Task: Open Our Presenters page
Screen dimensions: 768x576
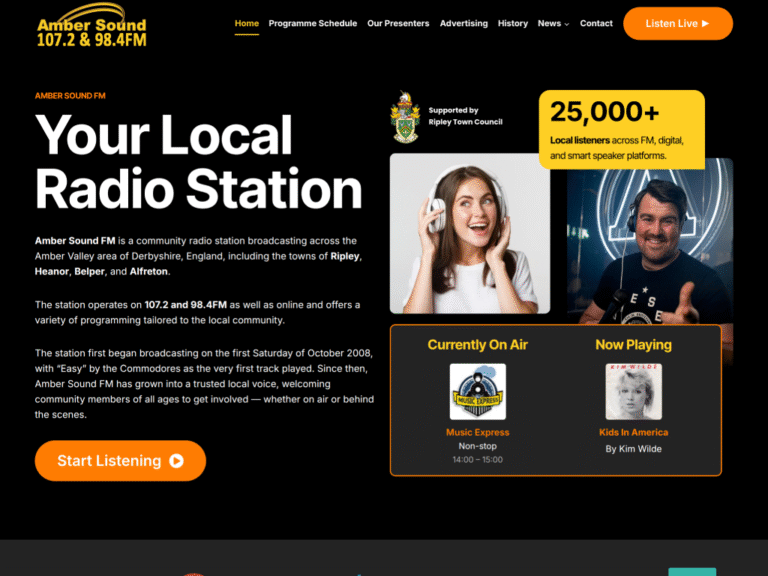Action: pyautogui.click(x=398, y=24)
